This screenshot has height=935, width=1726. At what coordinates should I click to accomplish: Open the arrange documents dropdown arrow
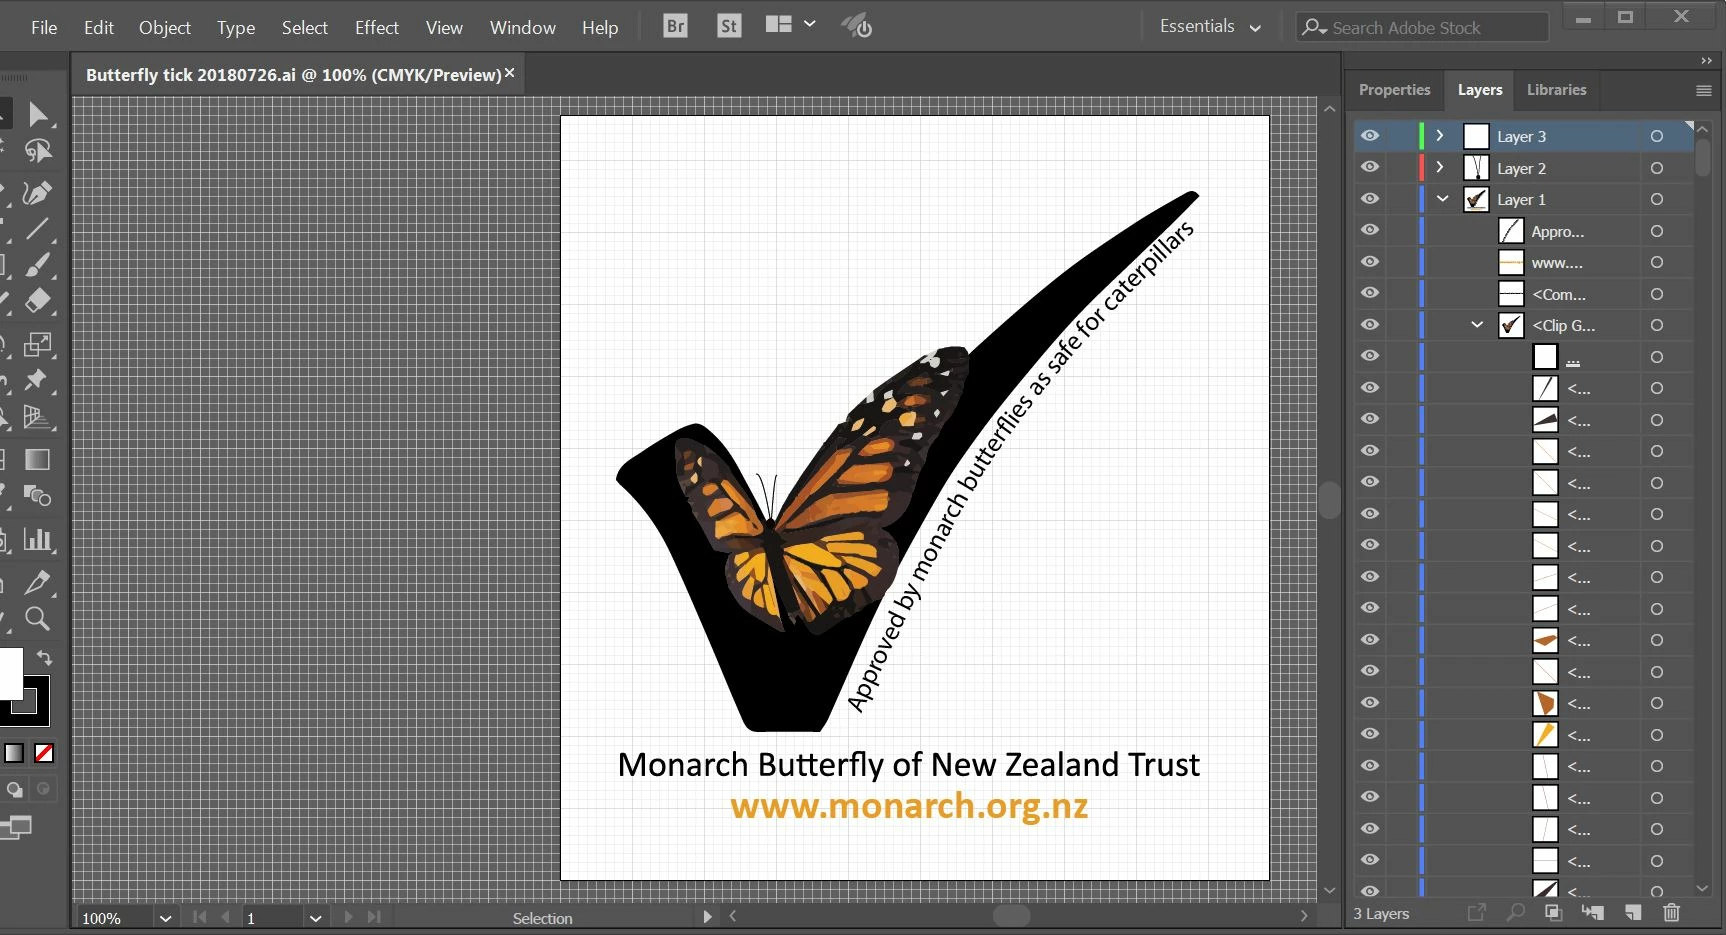(810, 23)
